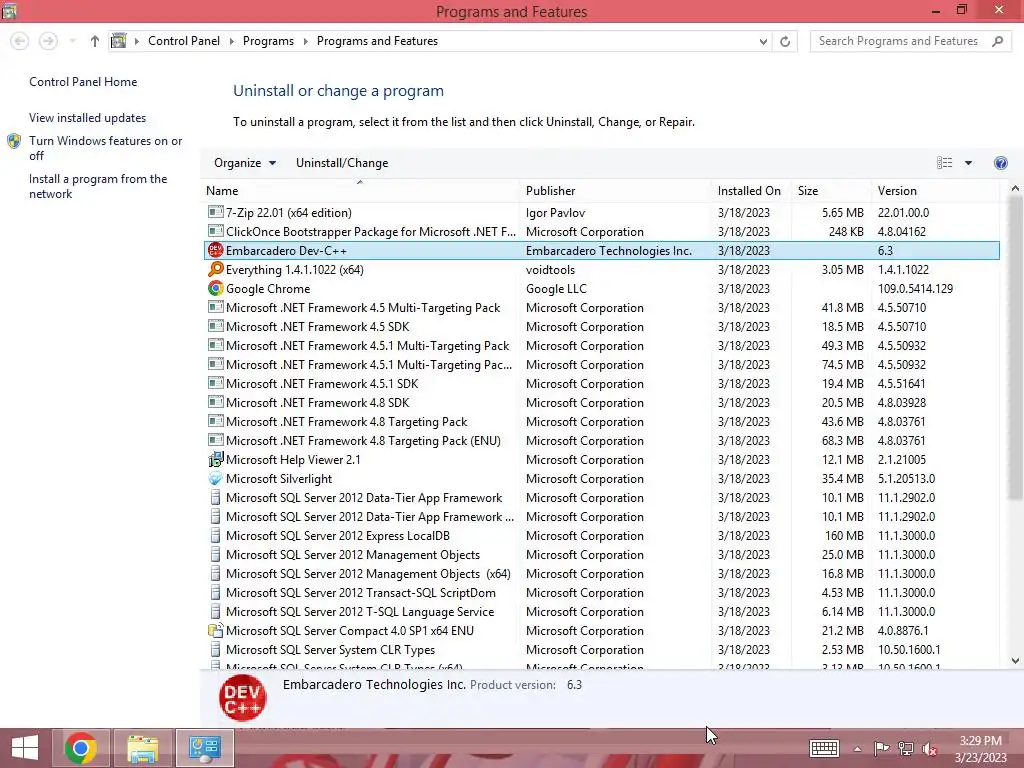Expand the chevron after Programs breadcrumb
Image resolution: width=1024 pixels, height=768 pixels.
tap(305, 41)
